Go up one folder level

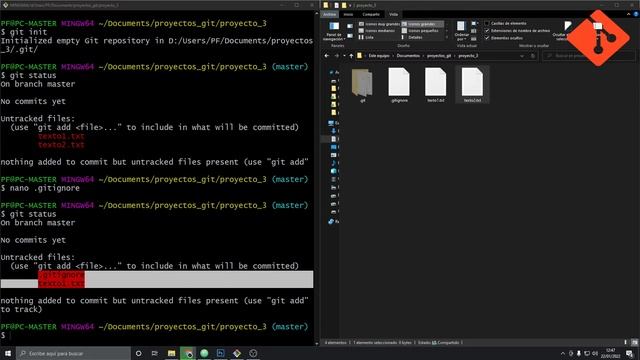point(351,56)
